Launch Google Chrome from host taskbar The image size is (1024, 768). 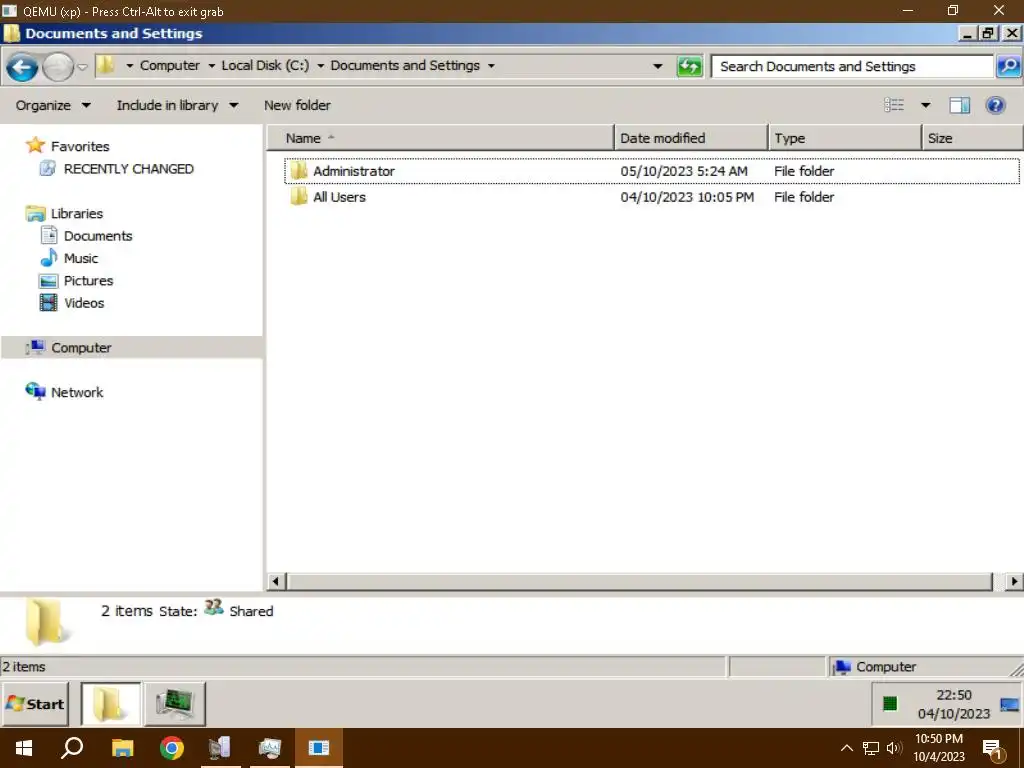pyautogui.click(x=172, y=748)
